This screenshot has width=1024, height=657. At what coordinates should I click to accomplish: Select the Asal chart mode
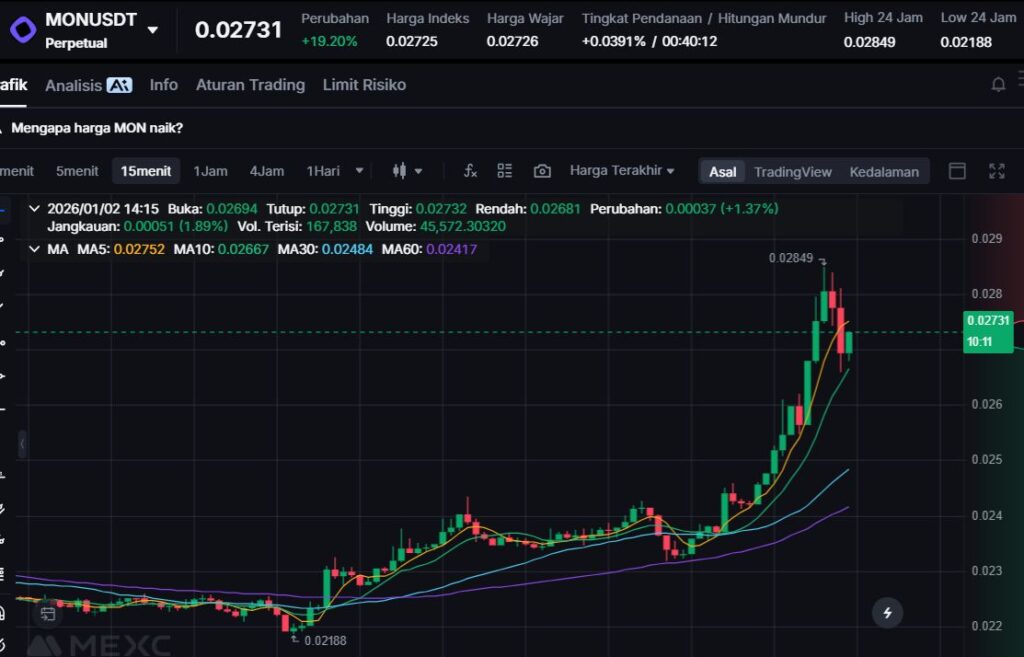[x=722, y=172]
